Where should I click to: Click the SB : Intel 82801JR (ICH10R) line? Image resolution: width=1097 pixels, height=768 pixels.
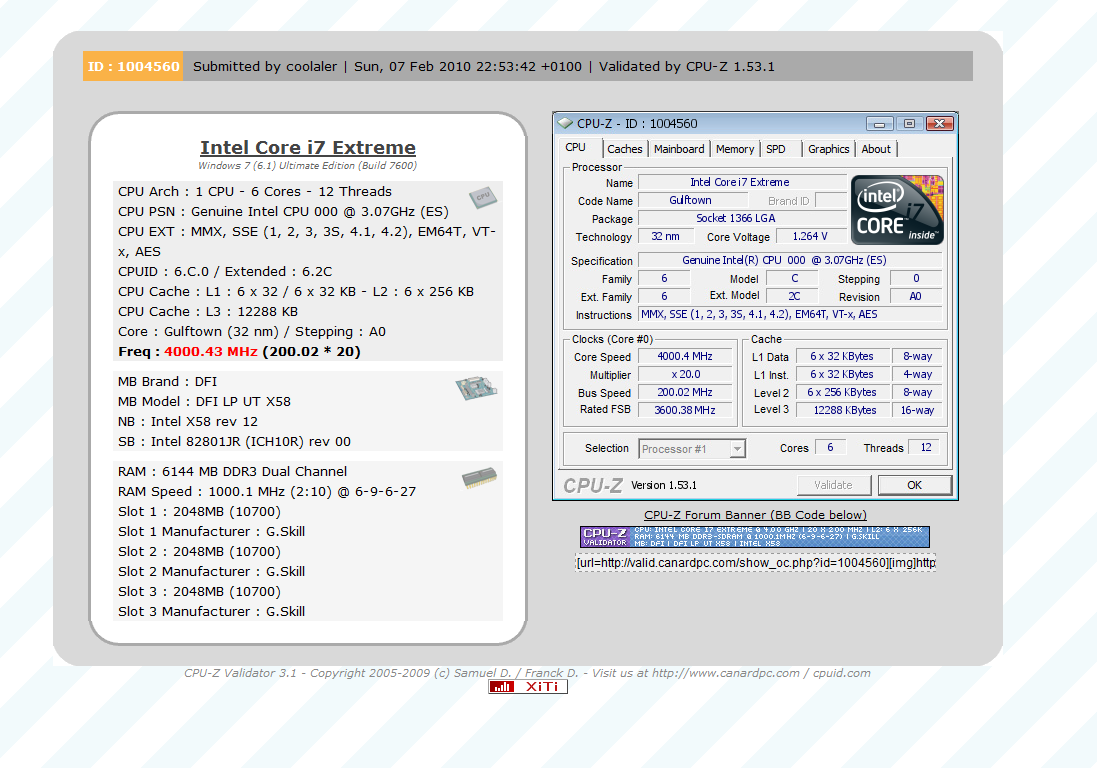tap(234, 441)
